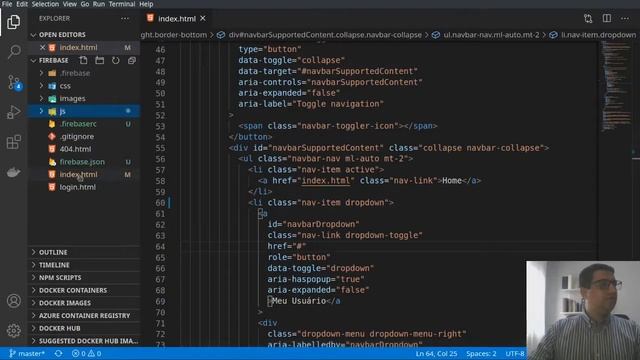Click the open changes icon in editor toolbar

588,18
